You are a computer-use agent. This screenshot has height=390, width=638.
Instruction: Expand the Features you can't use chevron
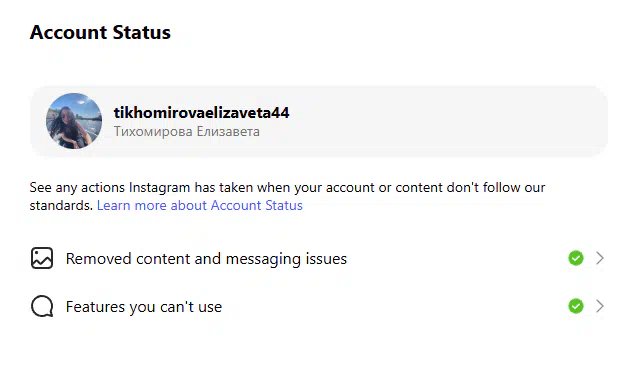click(600, 306)
